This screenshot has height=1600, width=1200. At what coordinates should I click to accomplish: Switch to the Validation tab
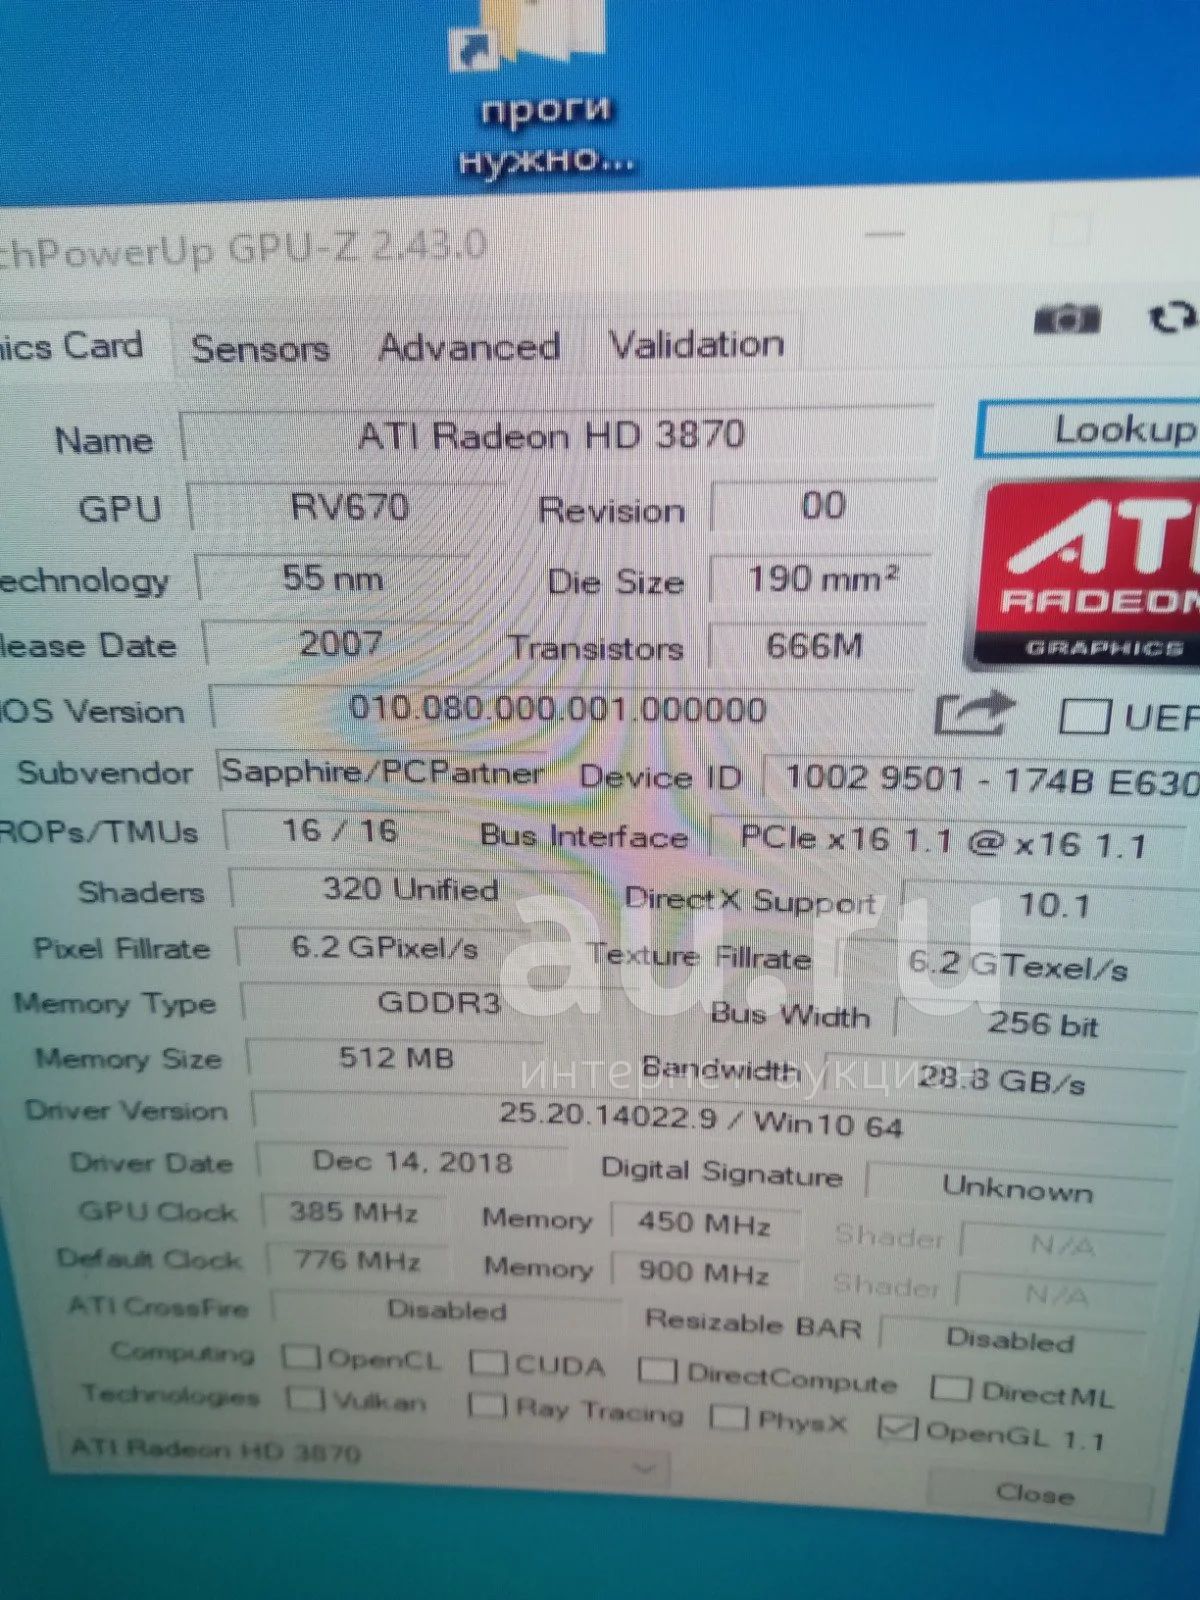click(x=697, y=346)
